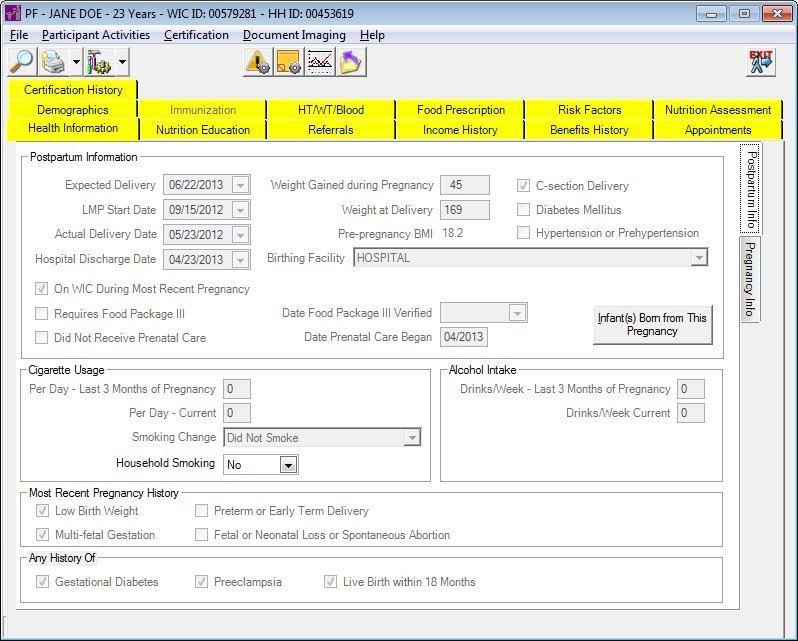Check Did Not Receive Prenatal Care
Image resolution: width=798 pixels, height=641 pixels.
[41, 338]
